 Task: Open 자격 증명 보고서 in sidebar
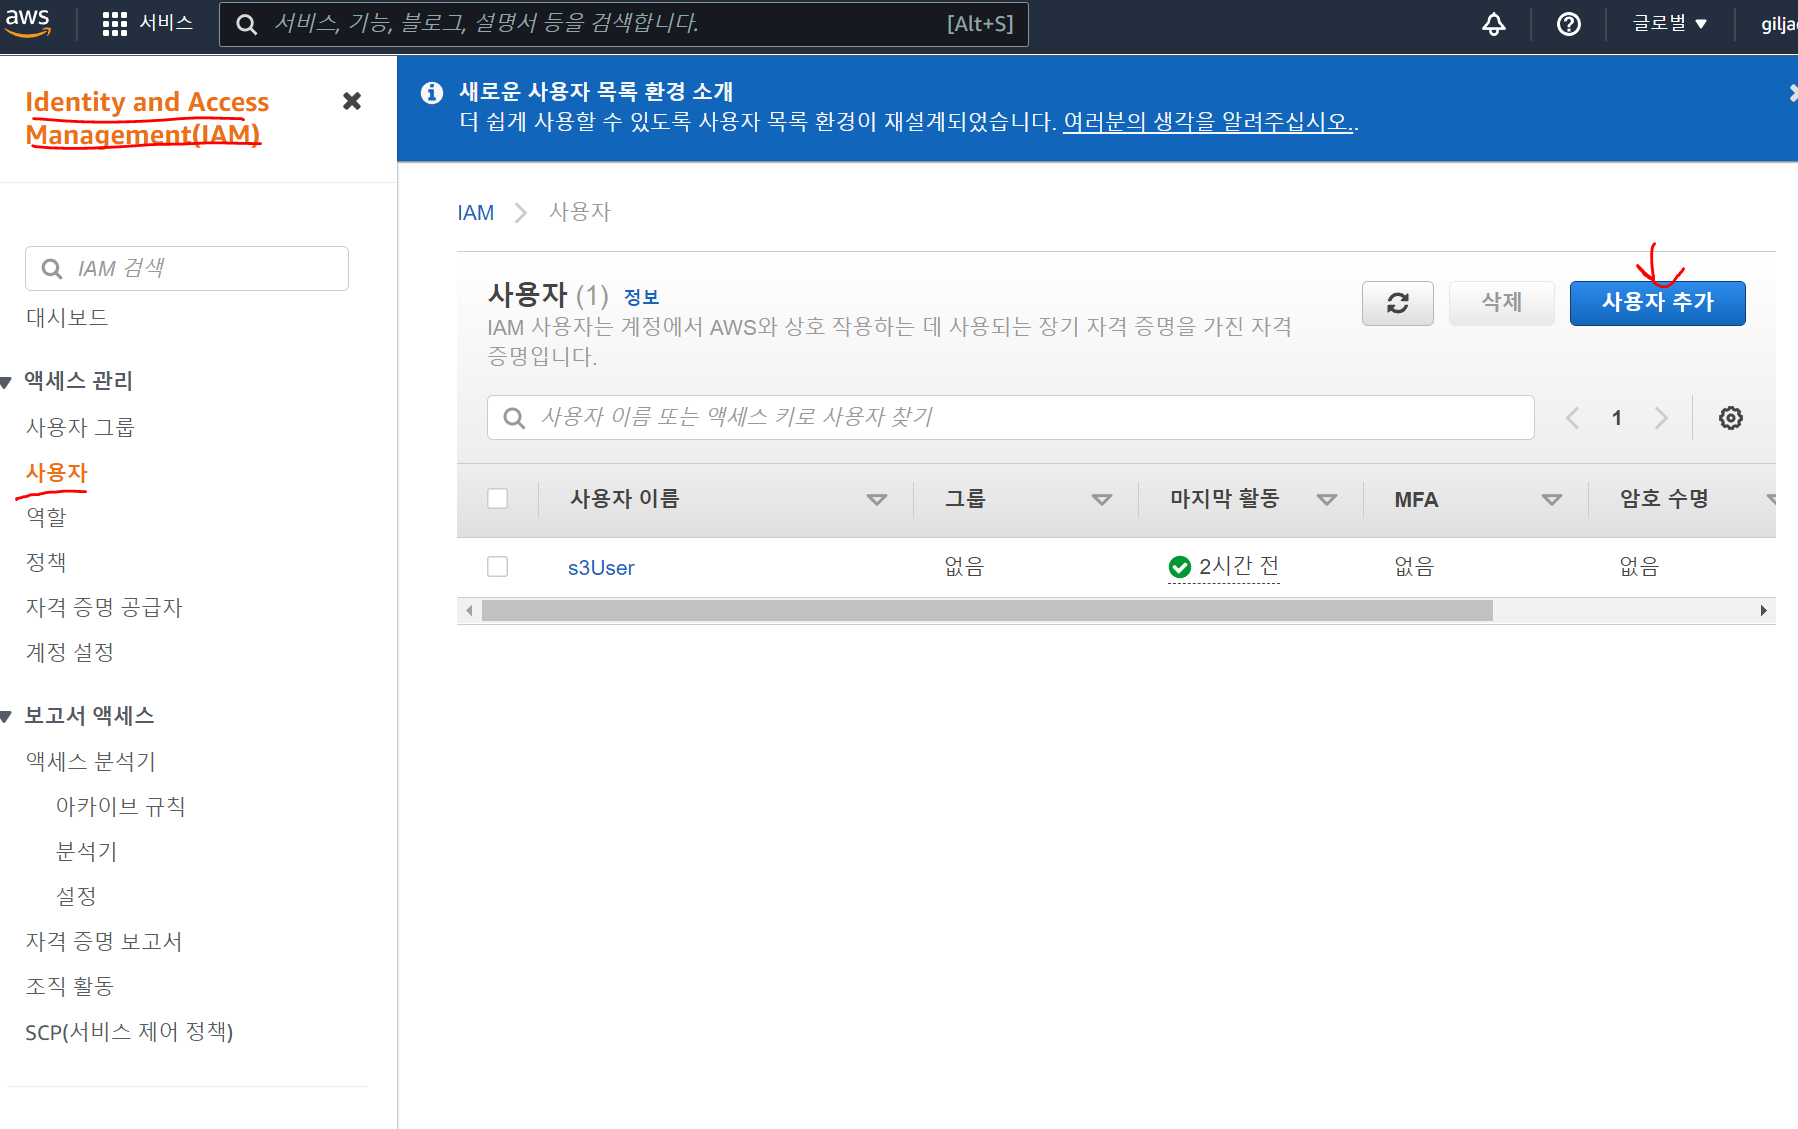point(104,941)
